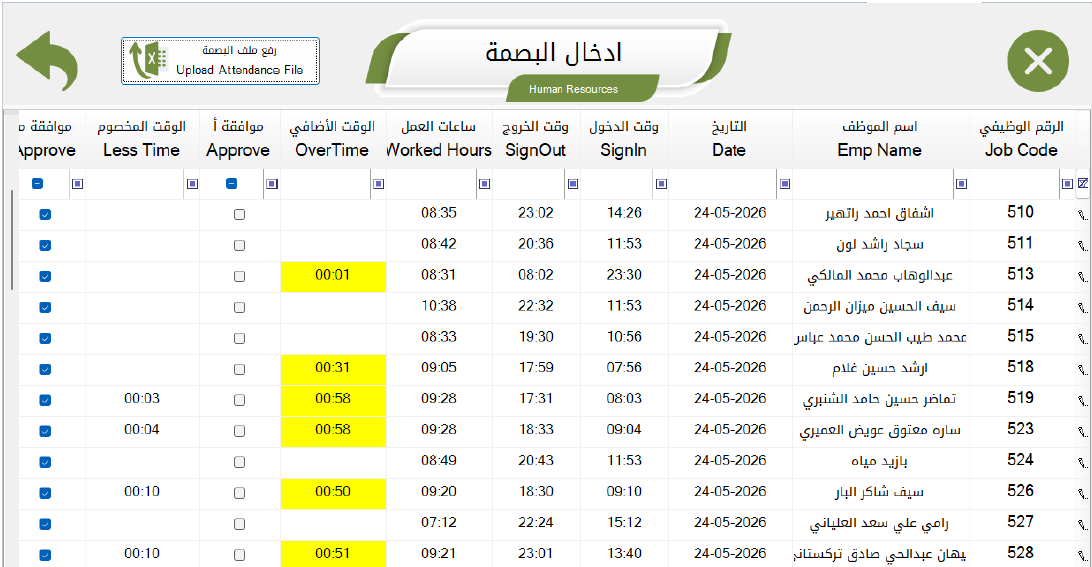Sort by the Less Time column header
This screenshot has width=1092, height=567.
(x=141, y=139)
